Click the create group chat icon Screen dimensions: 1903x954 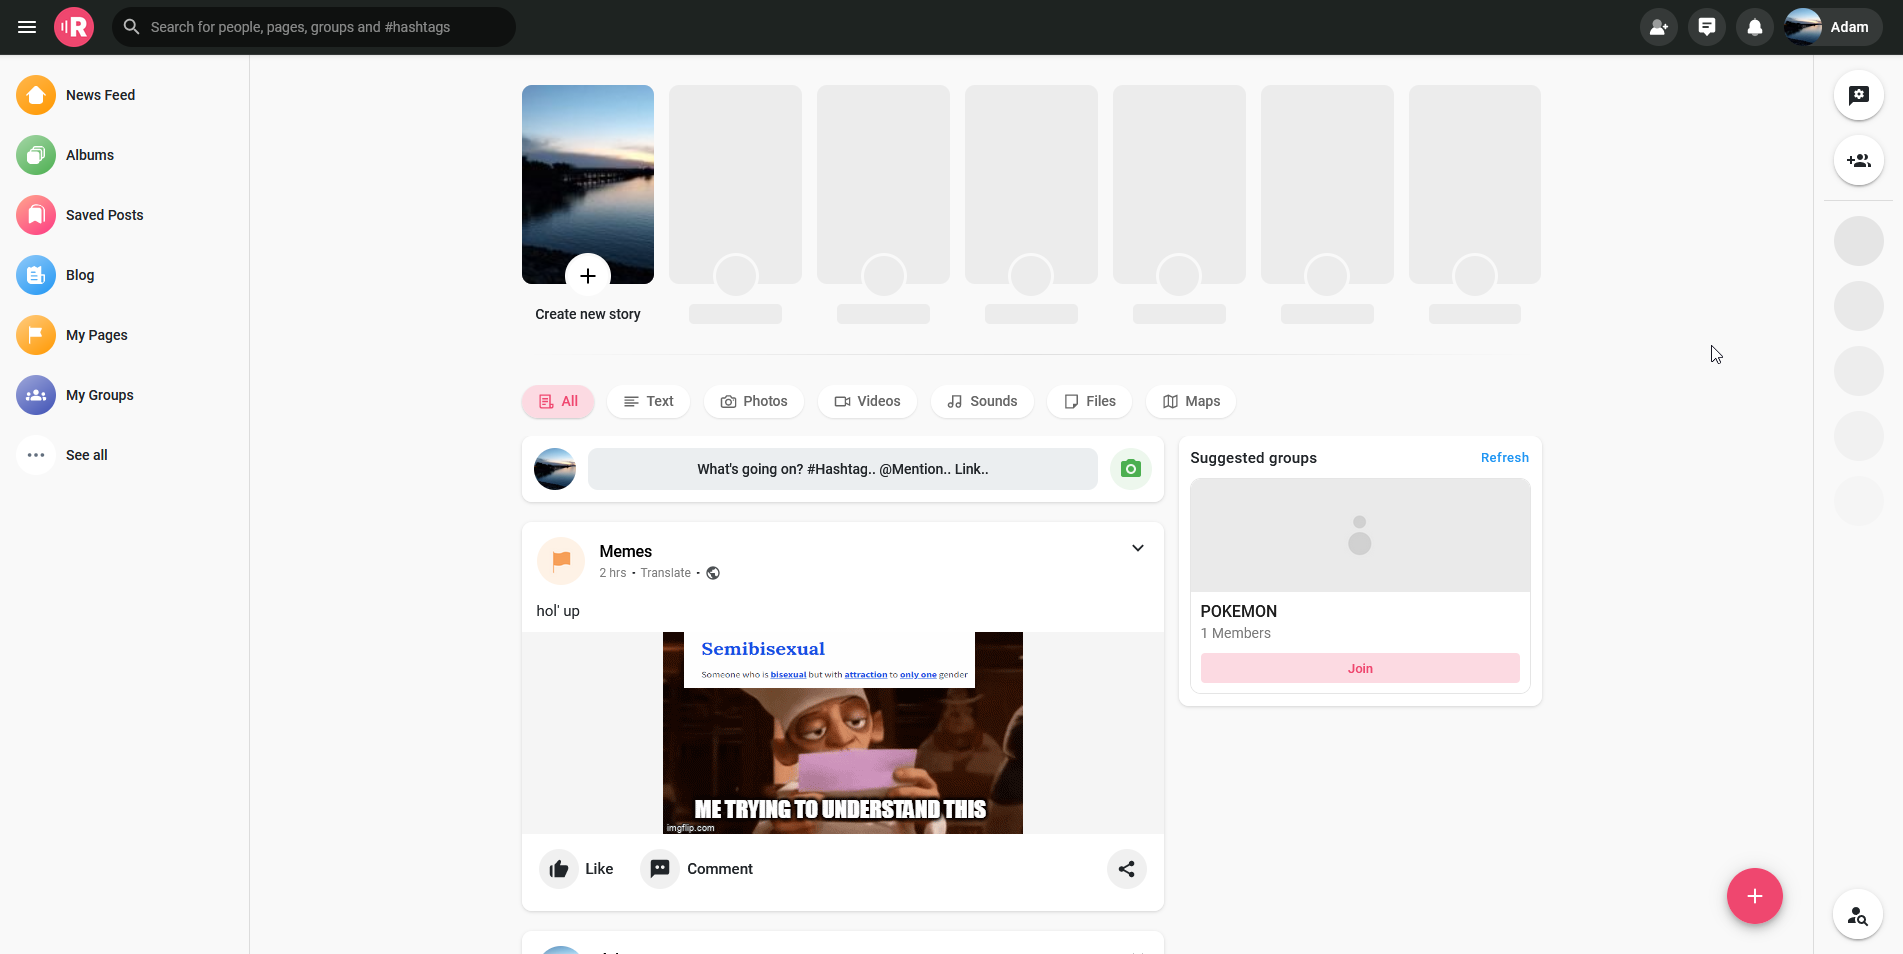(x=1859, y=160)
